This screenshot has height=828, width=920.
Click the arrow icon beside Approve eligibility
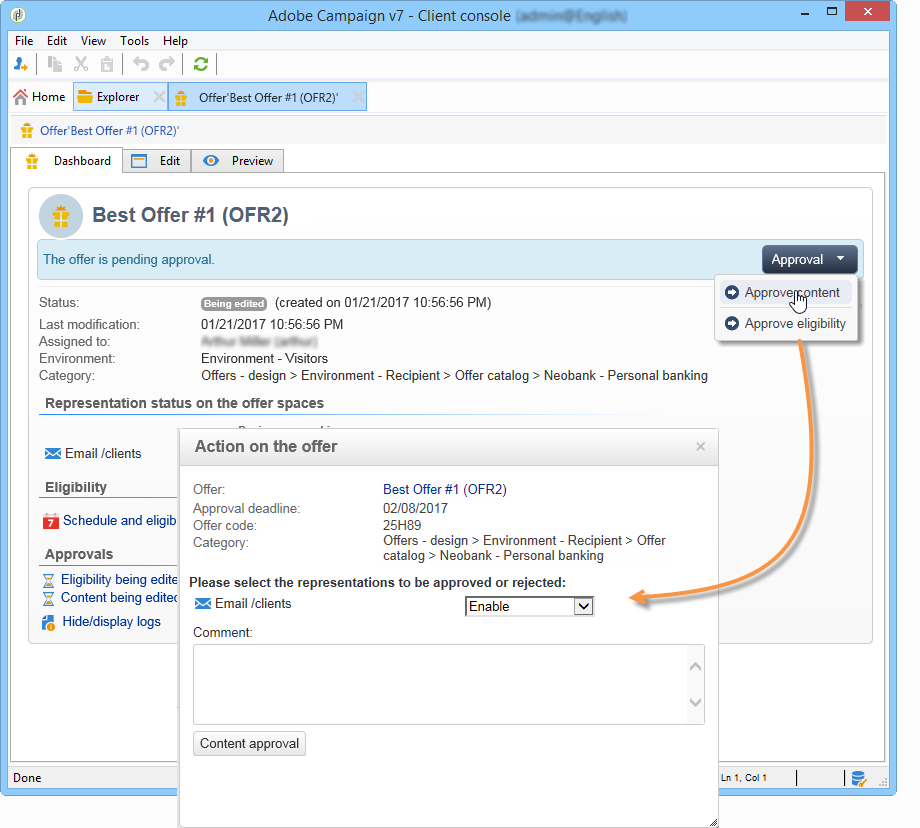coord(732,323)
